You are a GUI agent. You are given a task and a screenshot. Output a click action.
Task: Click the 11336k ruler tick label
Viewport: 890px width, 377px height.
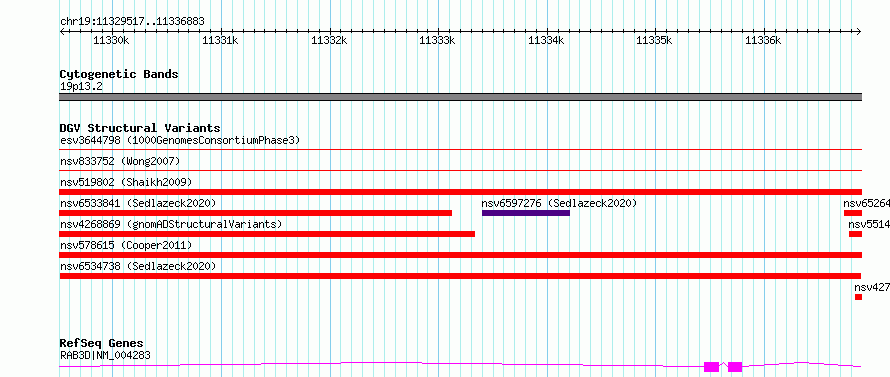[763, 40]
